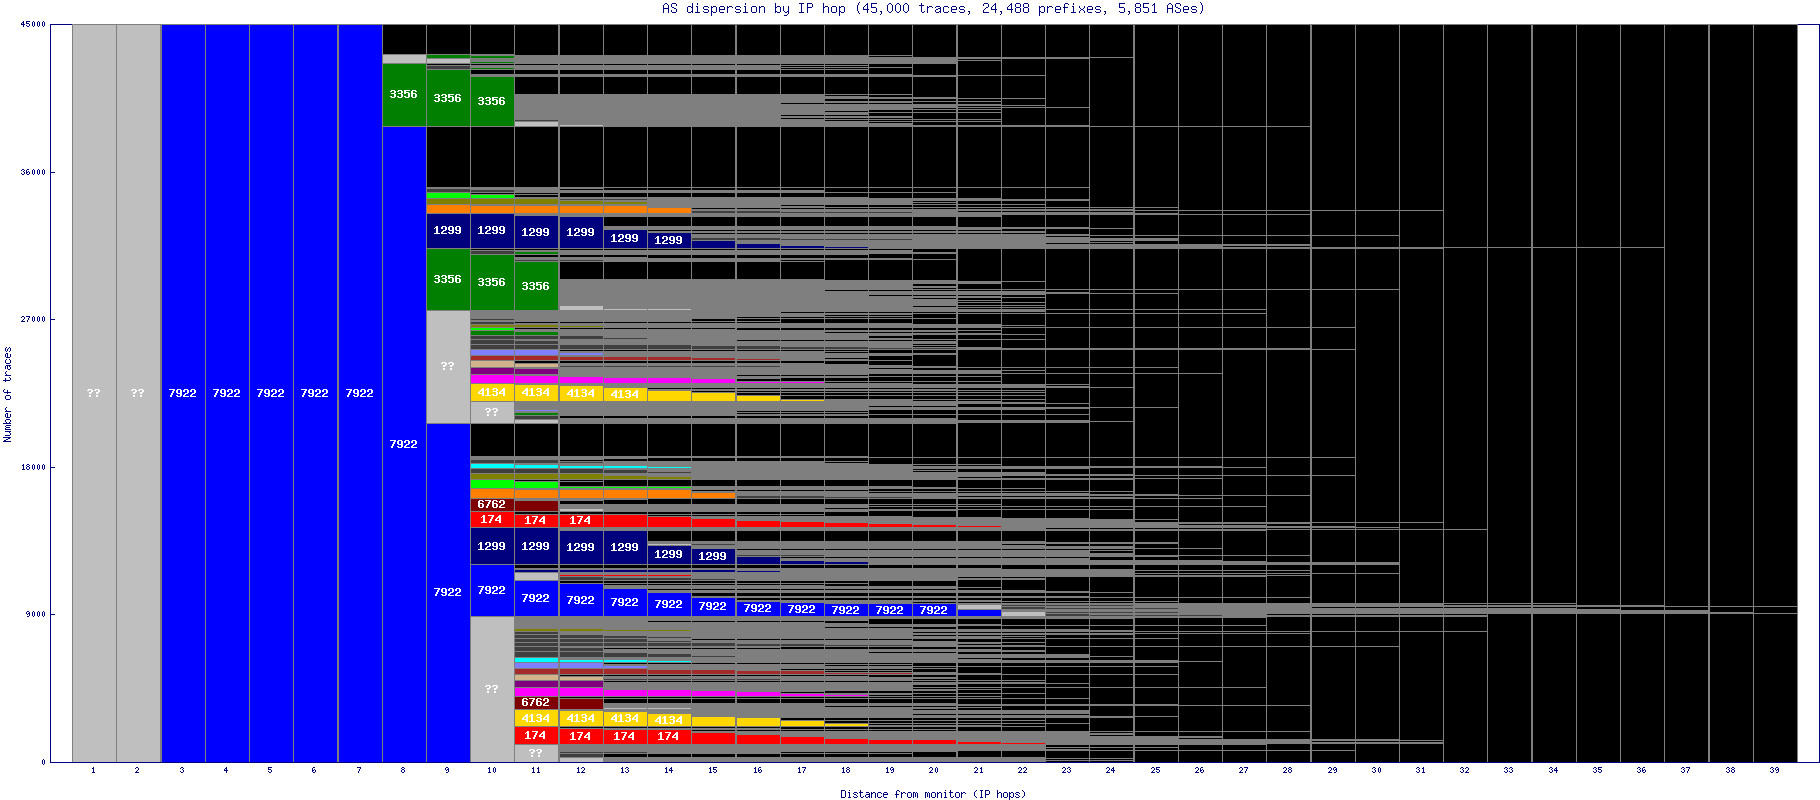Click x-axis tick label 39
This screenshot has width=1820, height=800.
pos(1774,770)
